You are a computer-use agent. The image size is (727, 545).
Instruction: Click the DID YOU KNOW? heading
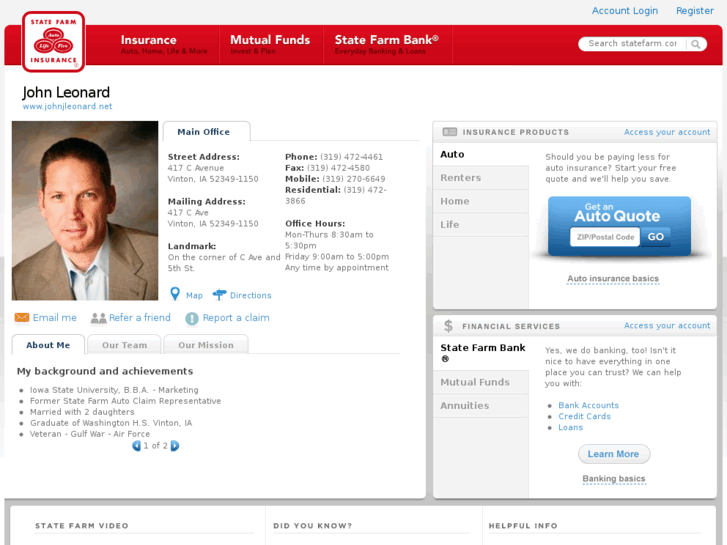(312, 526)
